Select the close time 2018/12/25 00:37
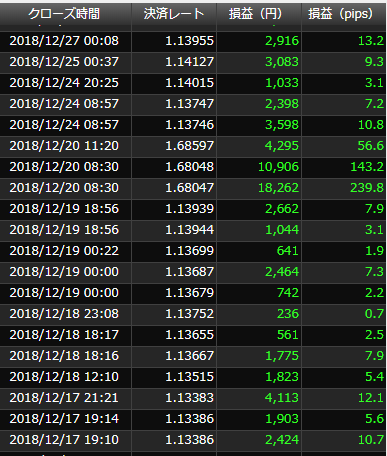Screen dimensions: 387x456 coord(64,62)
